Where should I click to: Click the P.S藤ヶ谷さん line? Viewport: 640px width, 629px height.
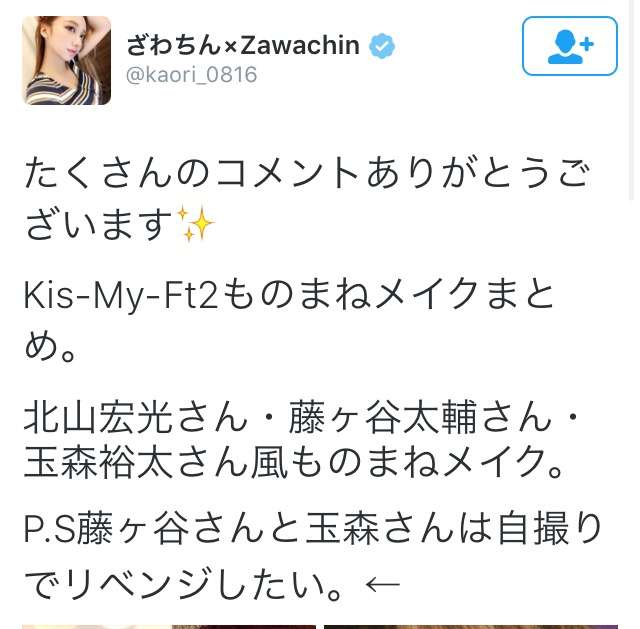click(313, 529)
